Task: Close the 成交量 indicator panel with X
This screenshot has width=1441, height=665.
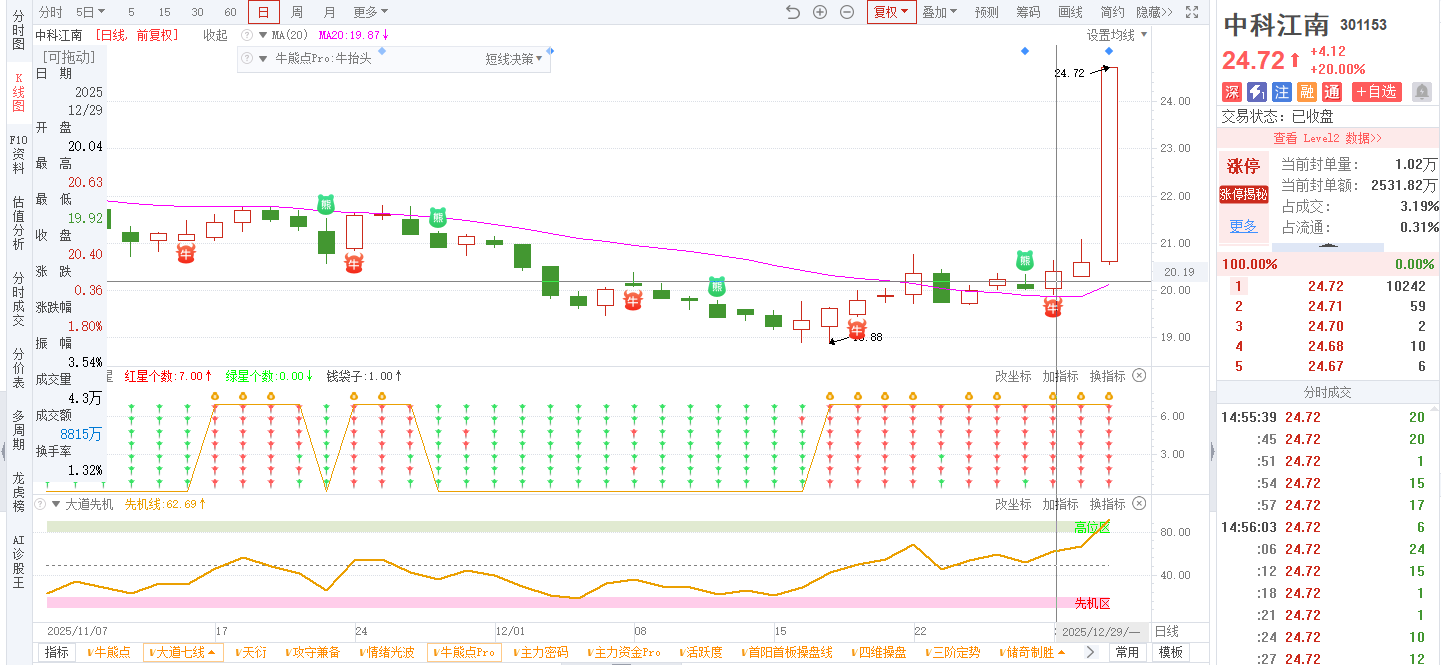Action: [x=1139, y=376]
